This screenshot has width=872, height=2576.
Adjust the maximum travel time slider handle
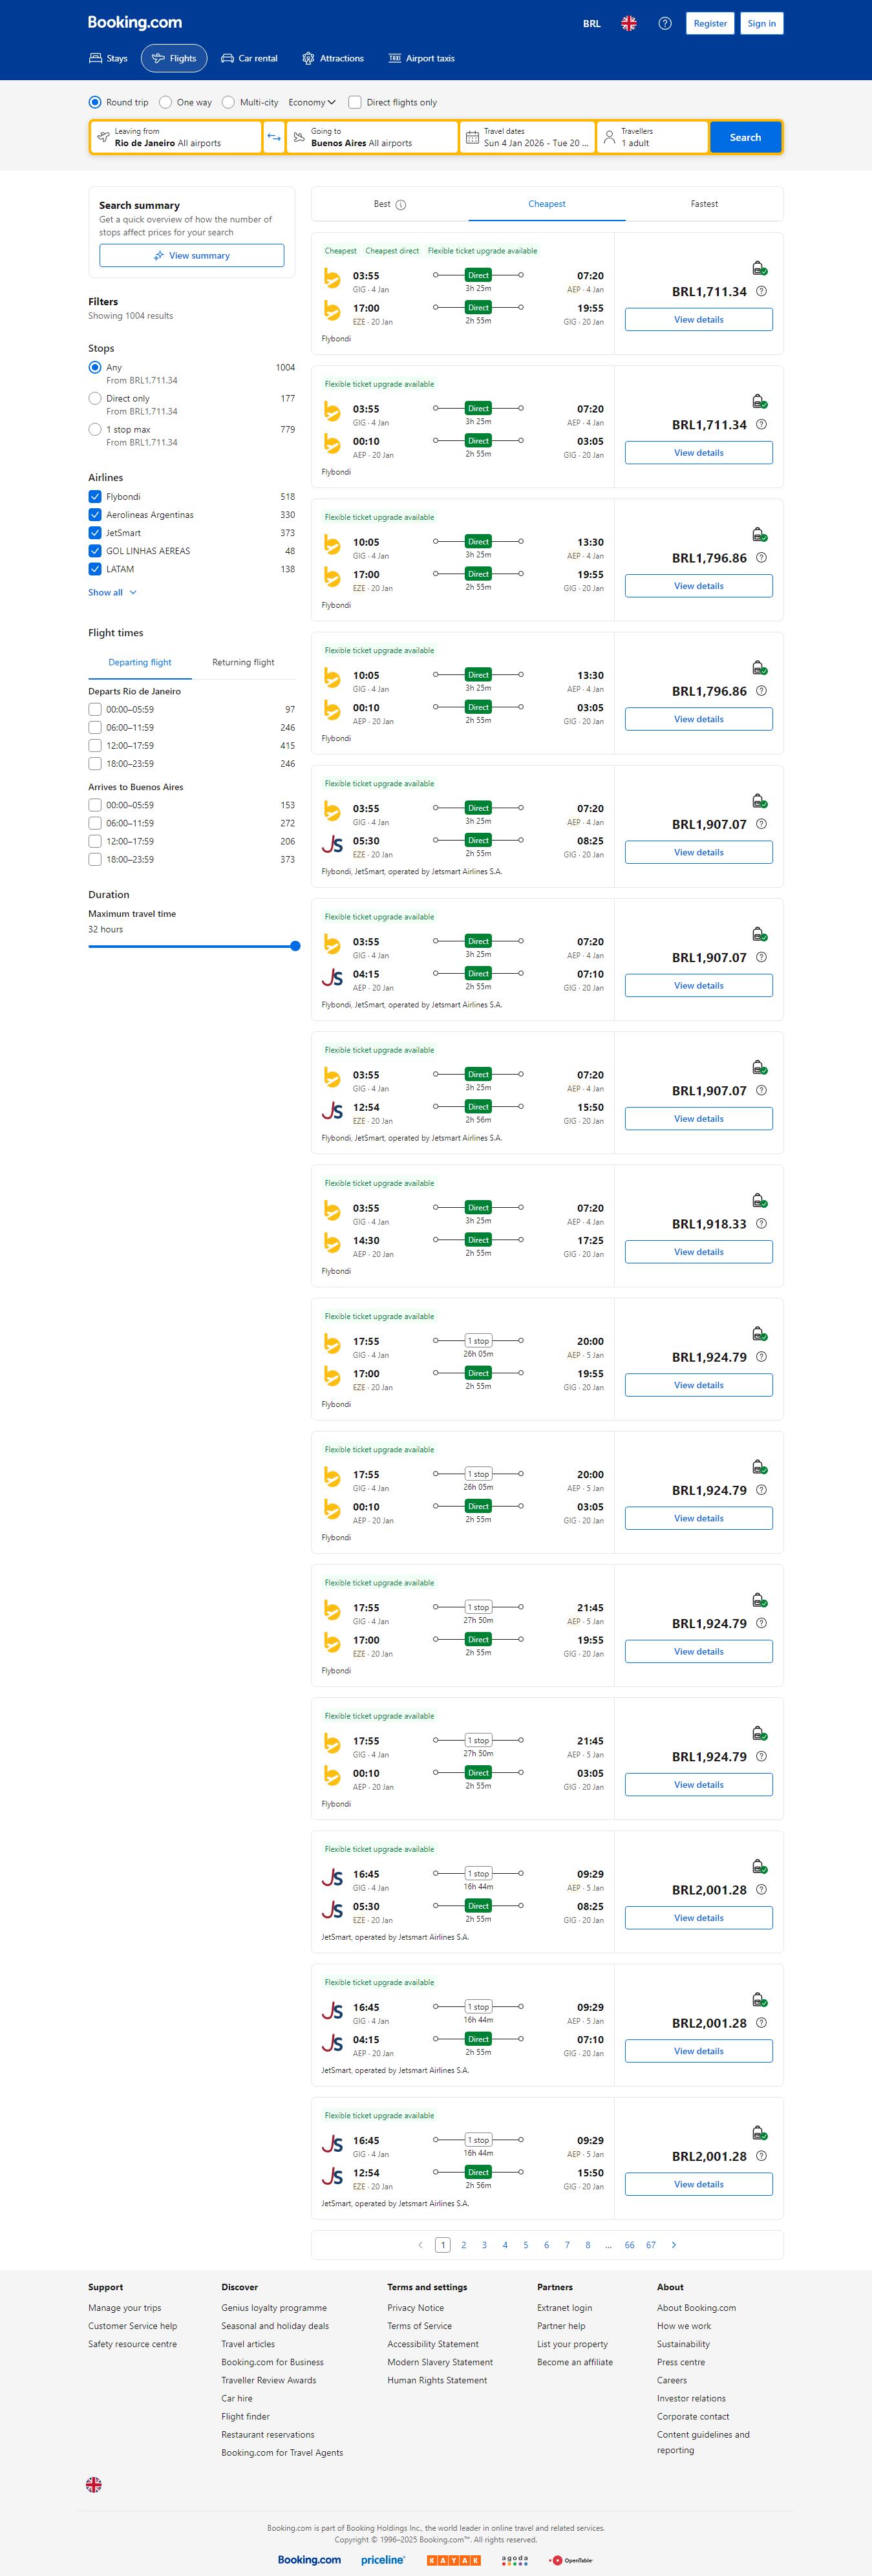[295, 946]
